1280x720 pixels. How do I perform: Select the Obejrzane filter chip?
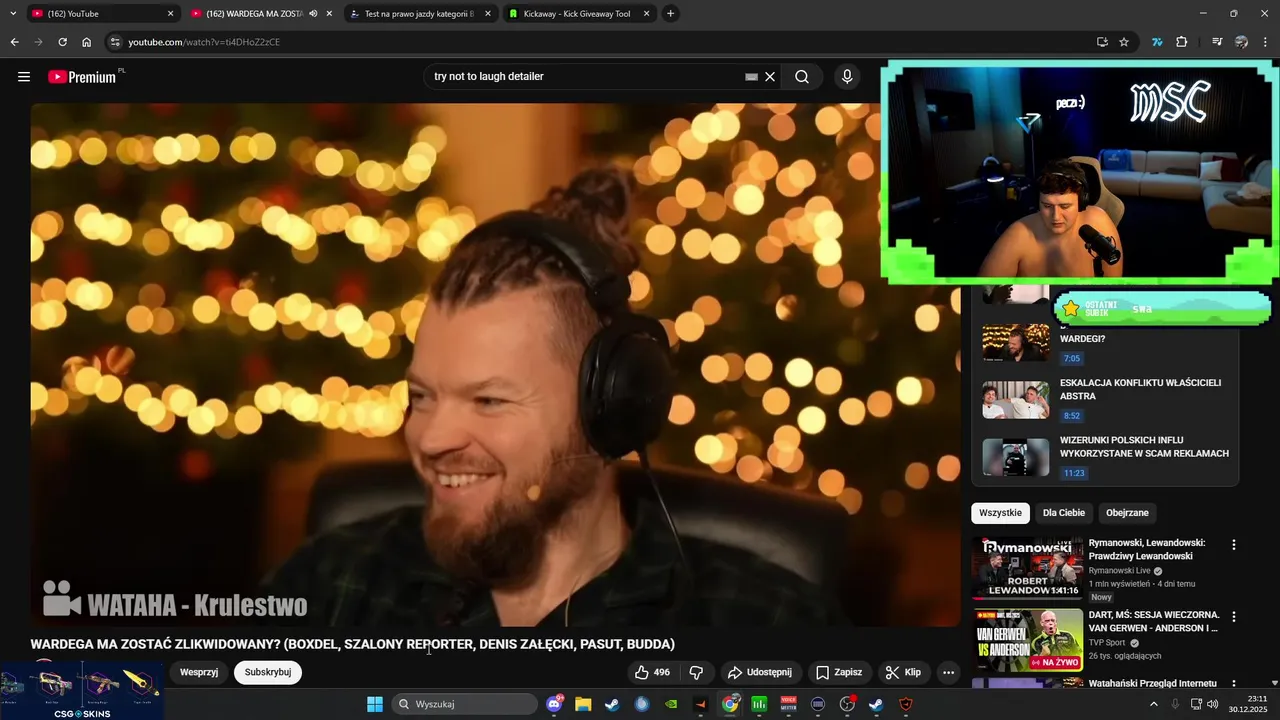click(x=1127, y=513)
